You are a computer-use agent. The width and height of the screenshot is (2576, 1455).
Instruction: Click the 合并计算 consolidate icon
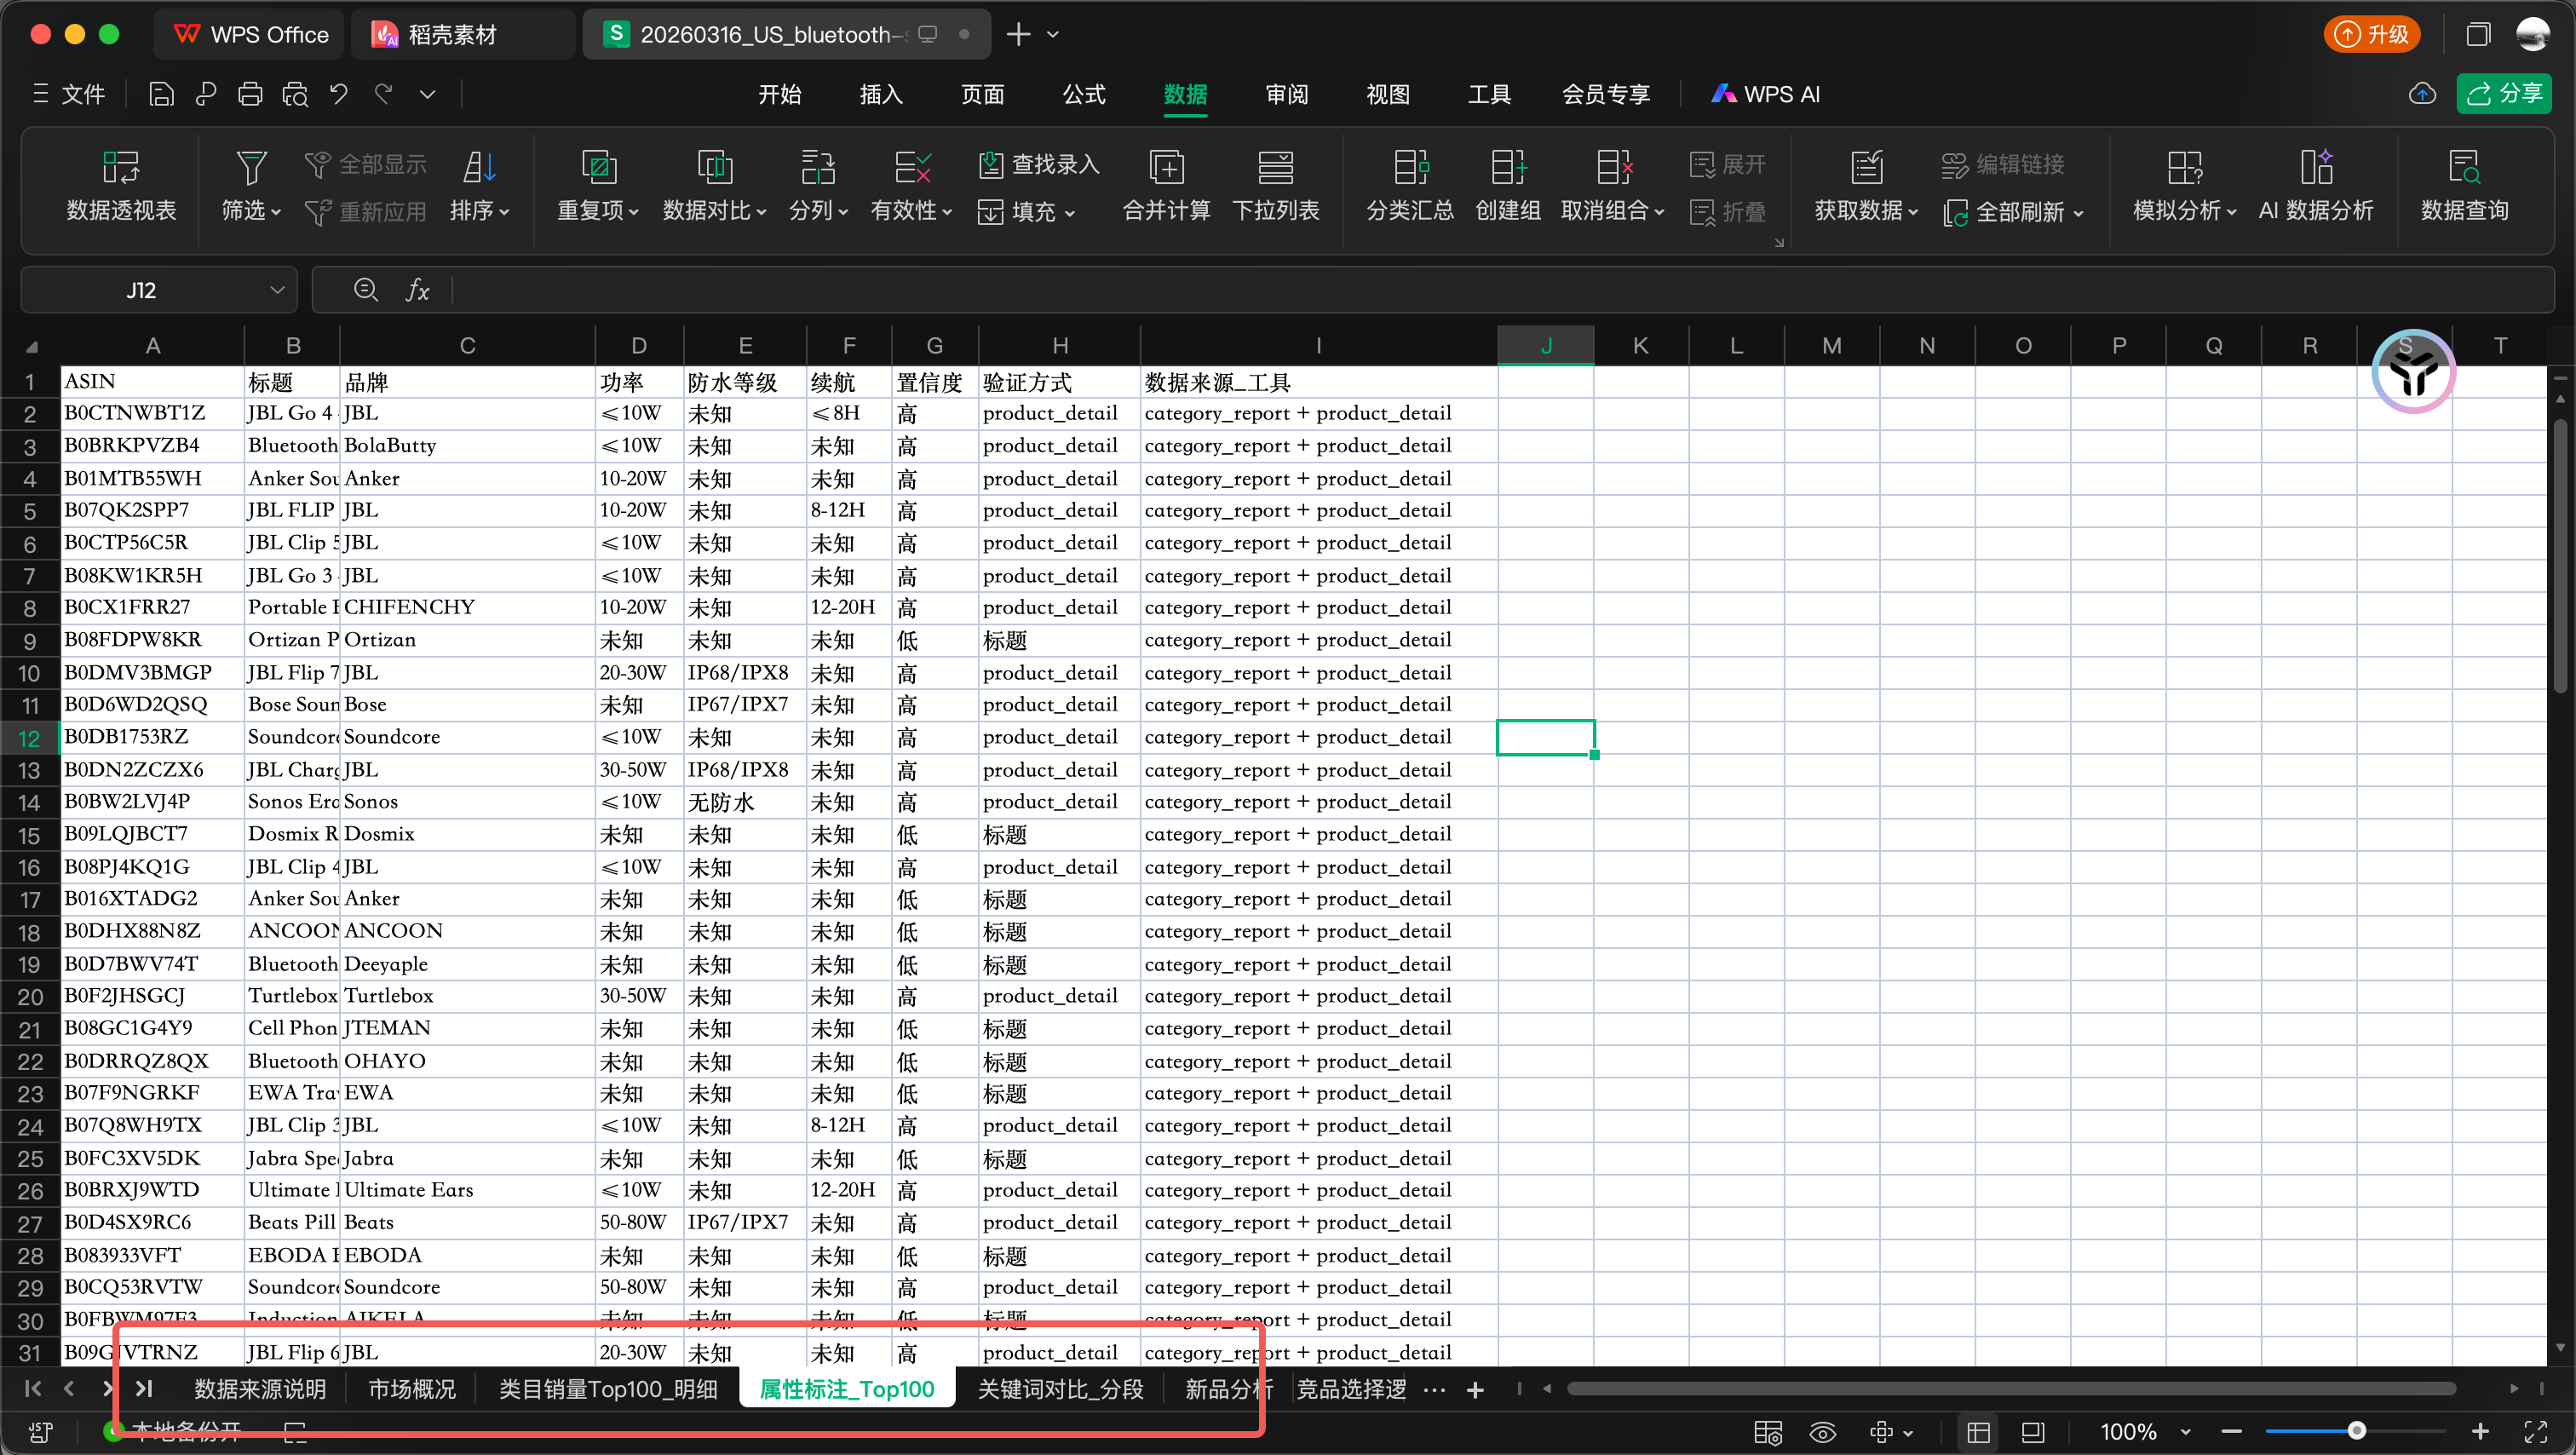click(x=1166, y=167)
